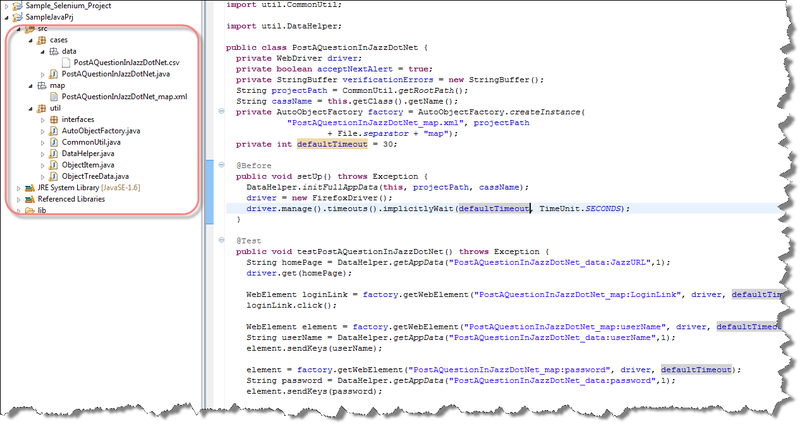The image size is (800, 424).
Task: Click createInstance in the factory declaration
Action: (x=544, y=112)
